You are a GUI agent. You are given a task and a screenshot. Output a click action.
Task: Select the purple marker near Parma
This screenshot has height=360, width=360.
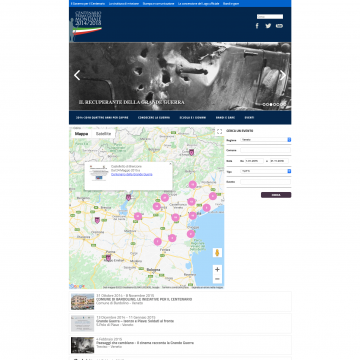[108, 257]
